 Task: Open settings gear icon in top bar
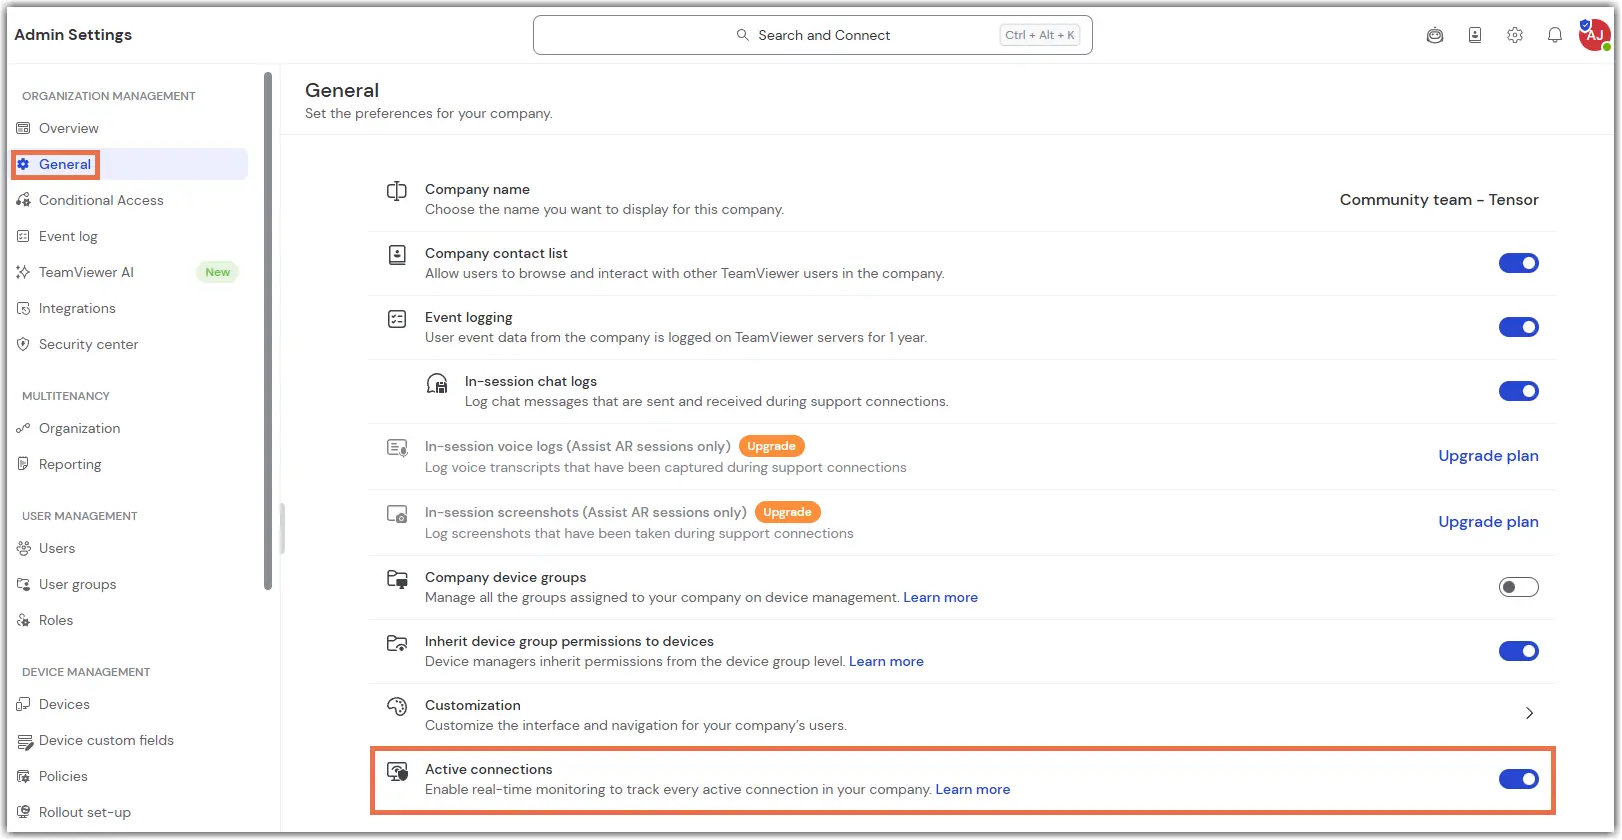click(1515, 35)
